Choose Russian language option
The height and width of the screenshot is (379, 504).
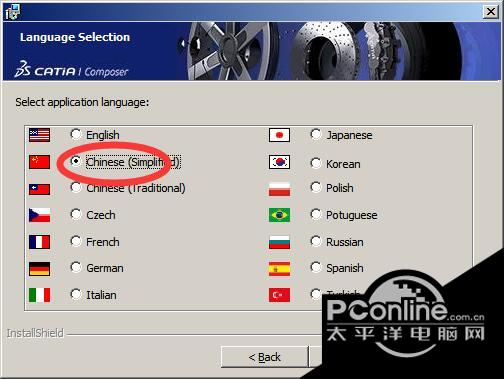316,241
